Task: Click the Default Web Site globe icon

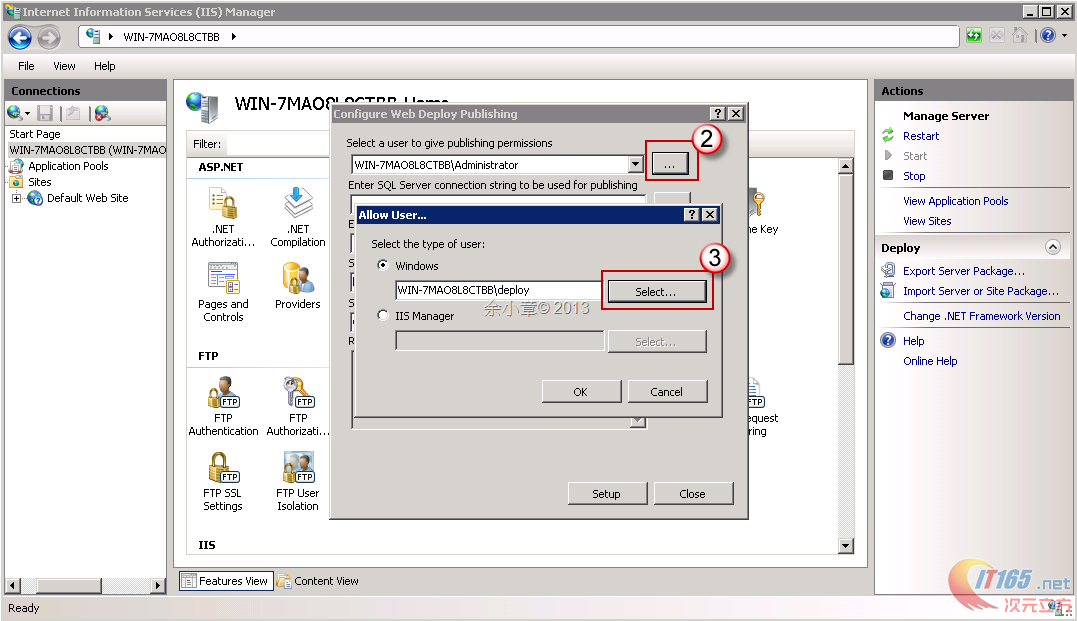Action: (x=35, y=199)
